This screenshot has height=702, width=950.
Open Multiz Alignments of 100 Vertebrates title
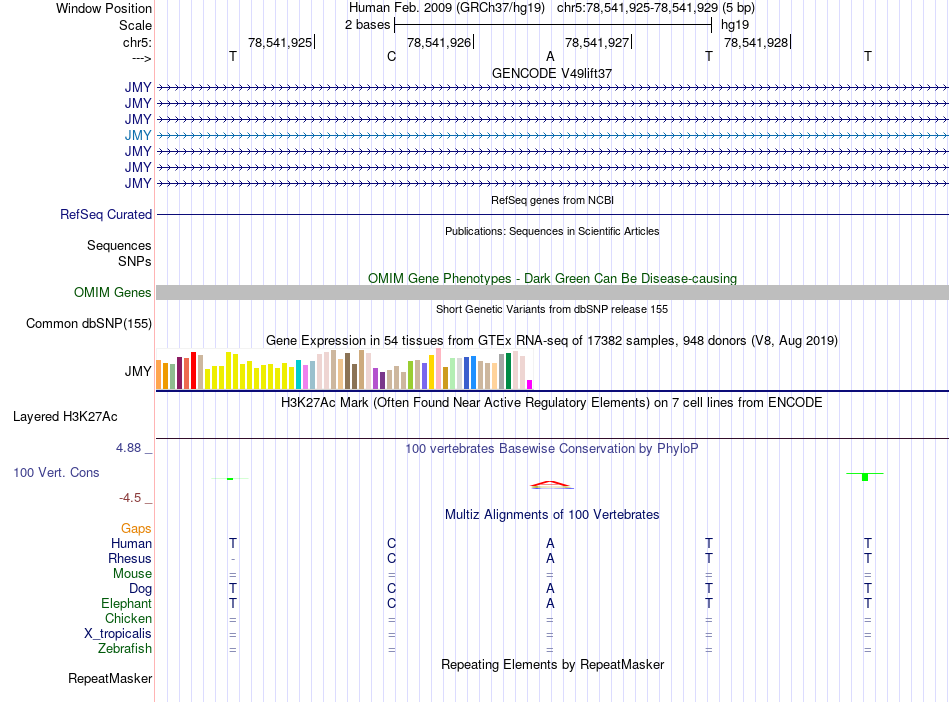point(552,514)
